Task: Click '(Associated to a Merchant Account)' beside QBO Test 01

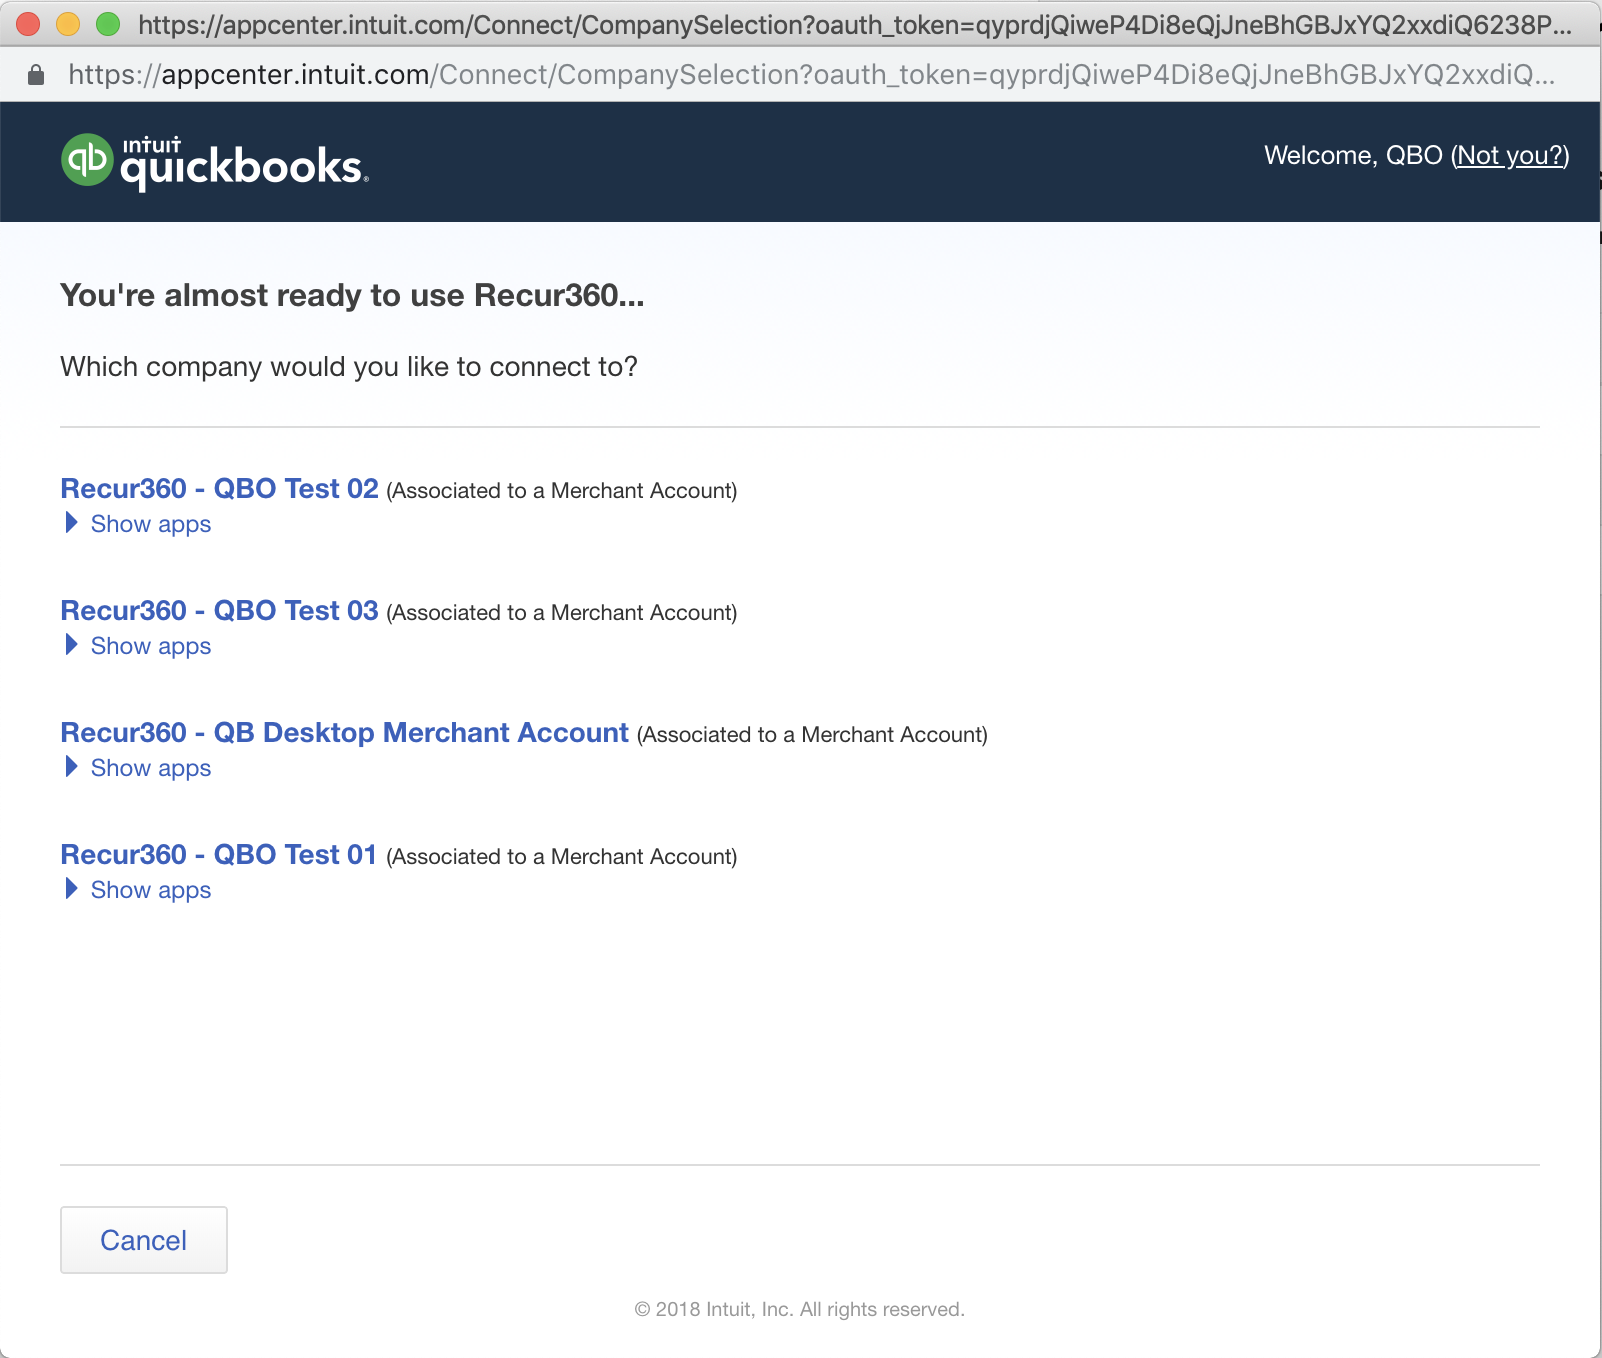Action: 562,857
